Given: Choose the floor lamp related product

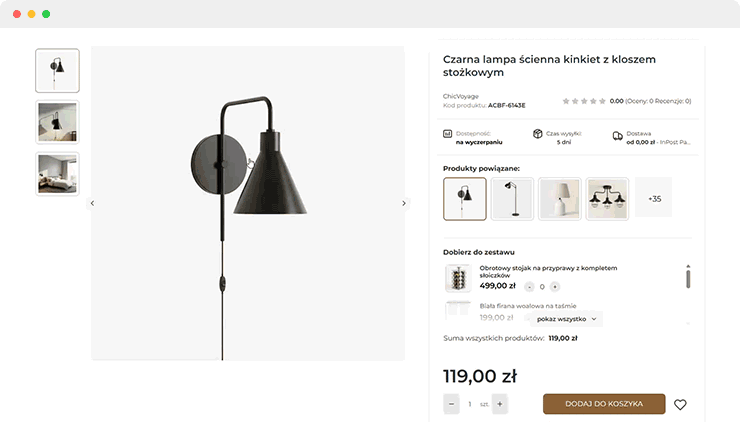Looking at the screenshot, I should [512, 199].
